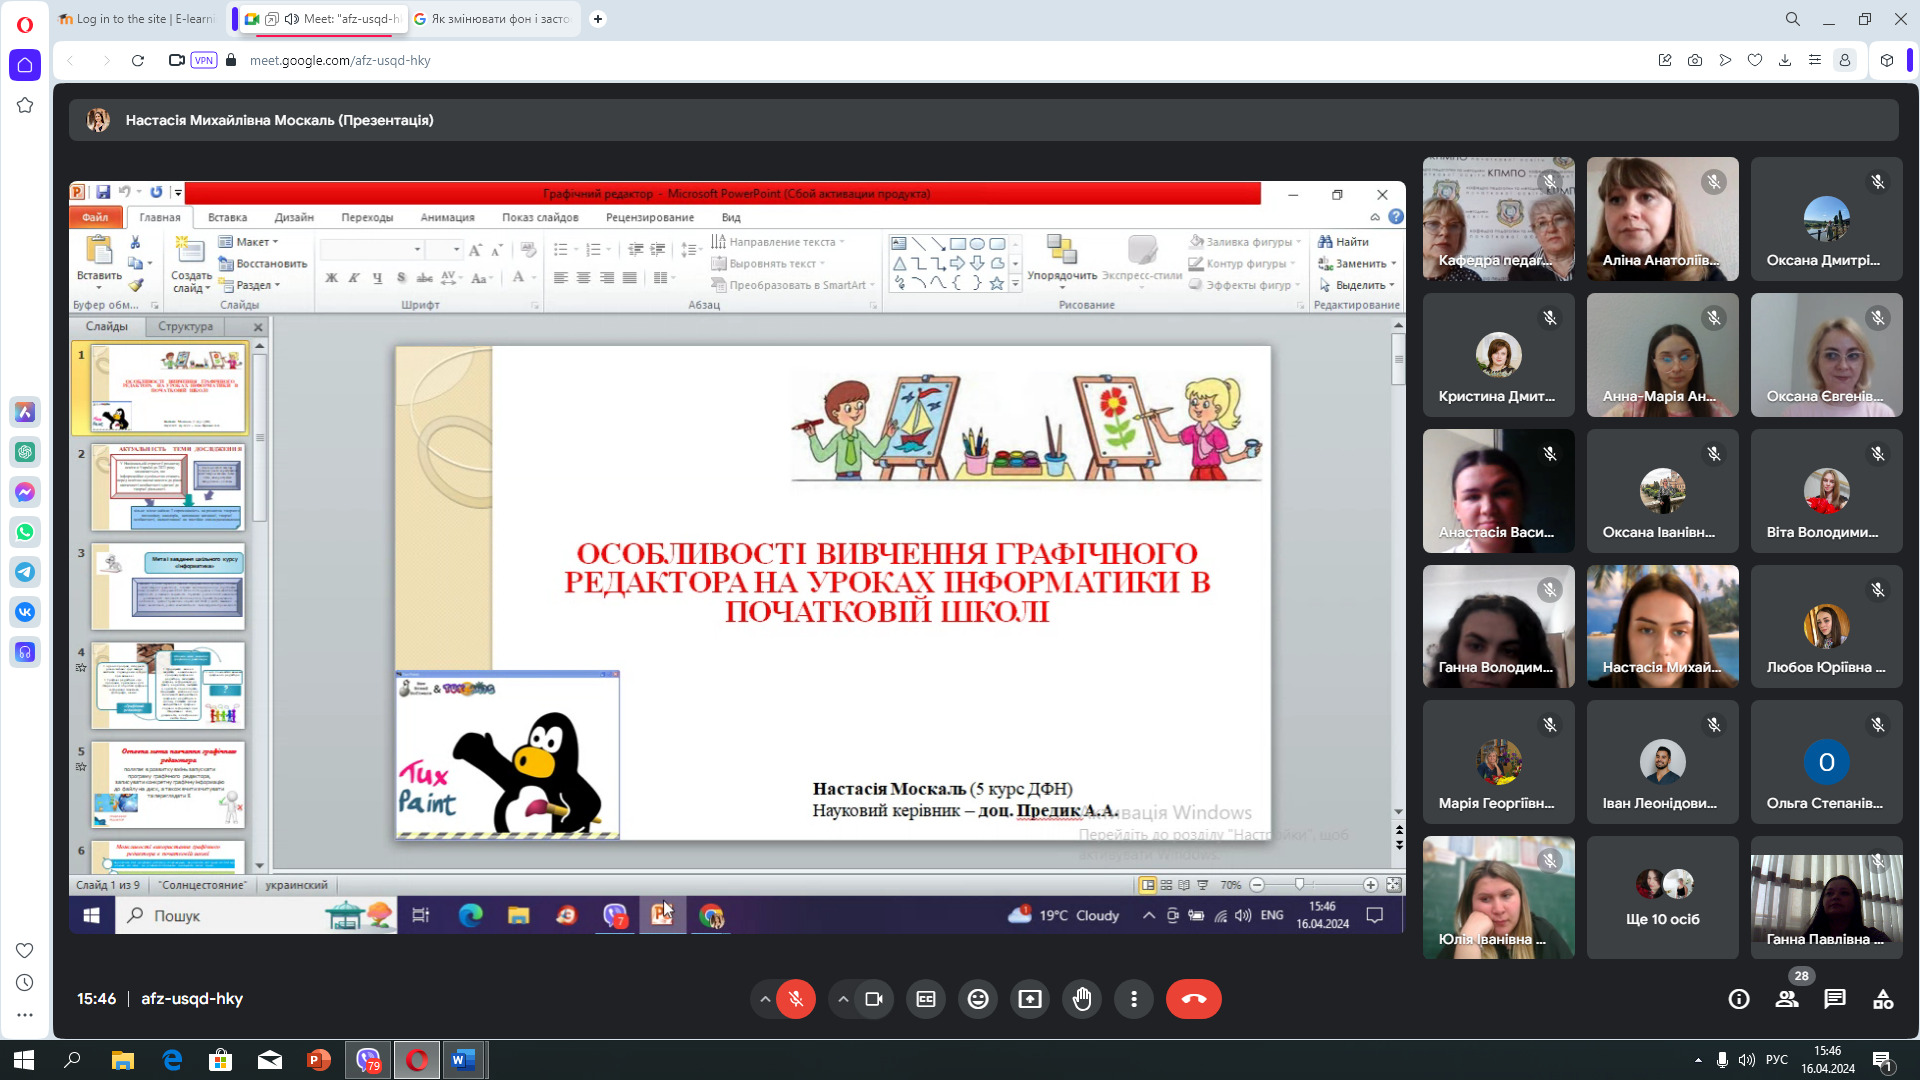Open the emoji reactions panel

(978, 999)
